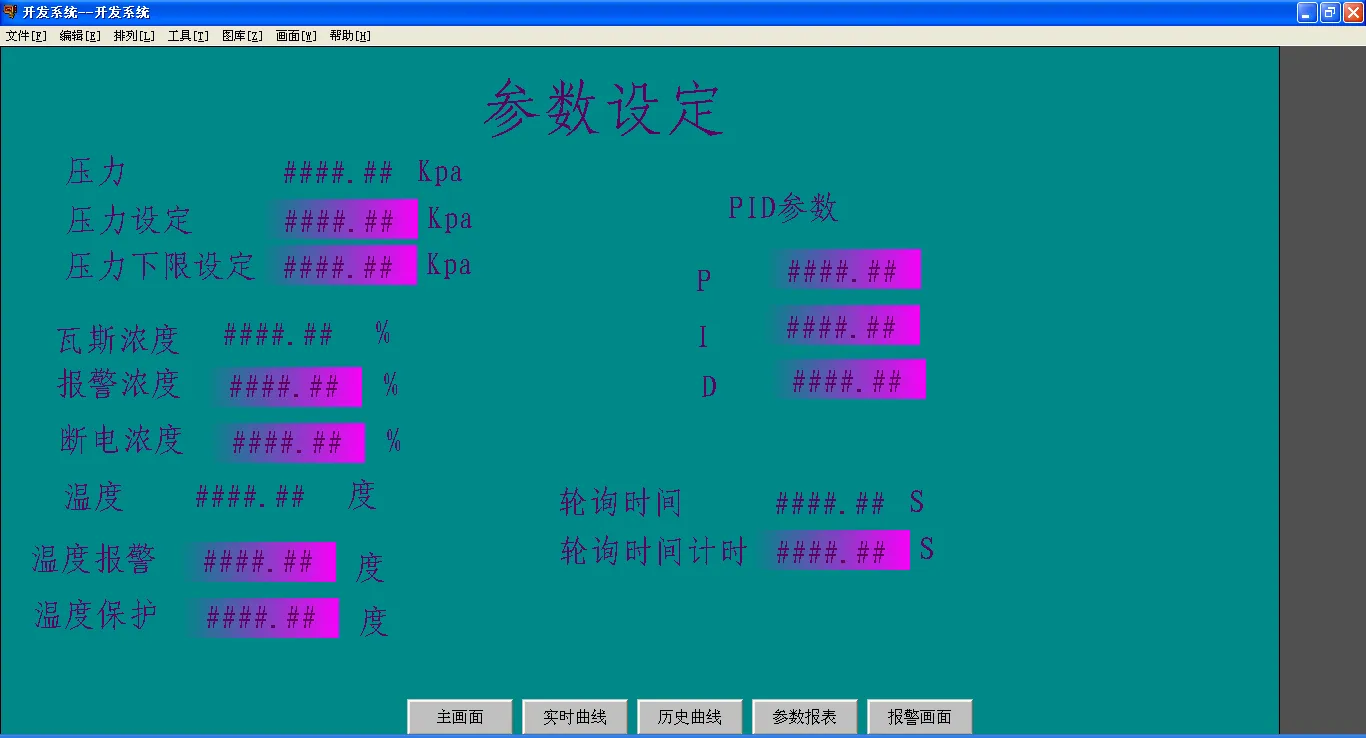
Task: Click the 主画面 navigation button
Action: pyautogui.click(x=459, y=716)
